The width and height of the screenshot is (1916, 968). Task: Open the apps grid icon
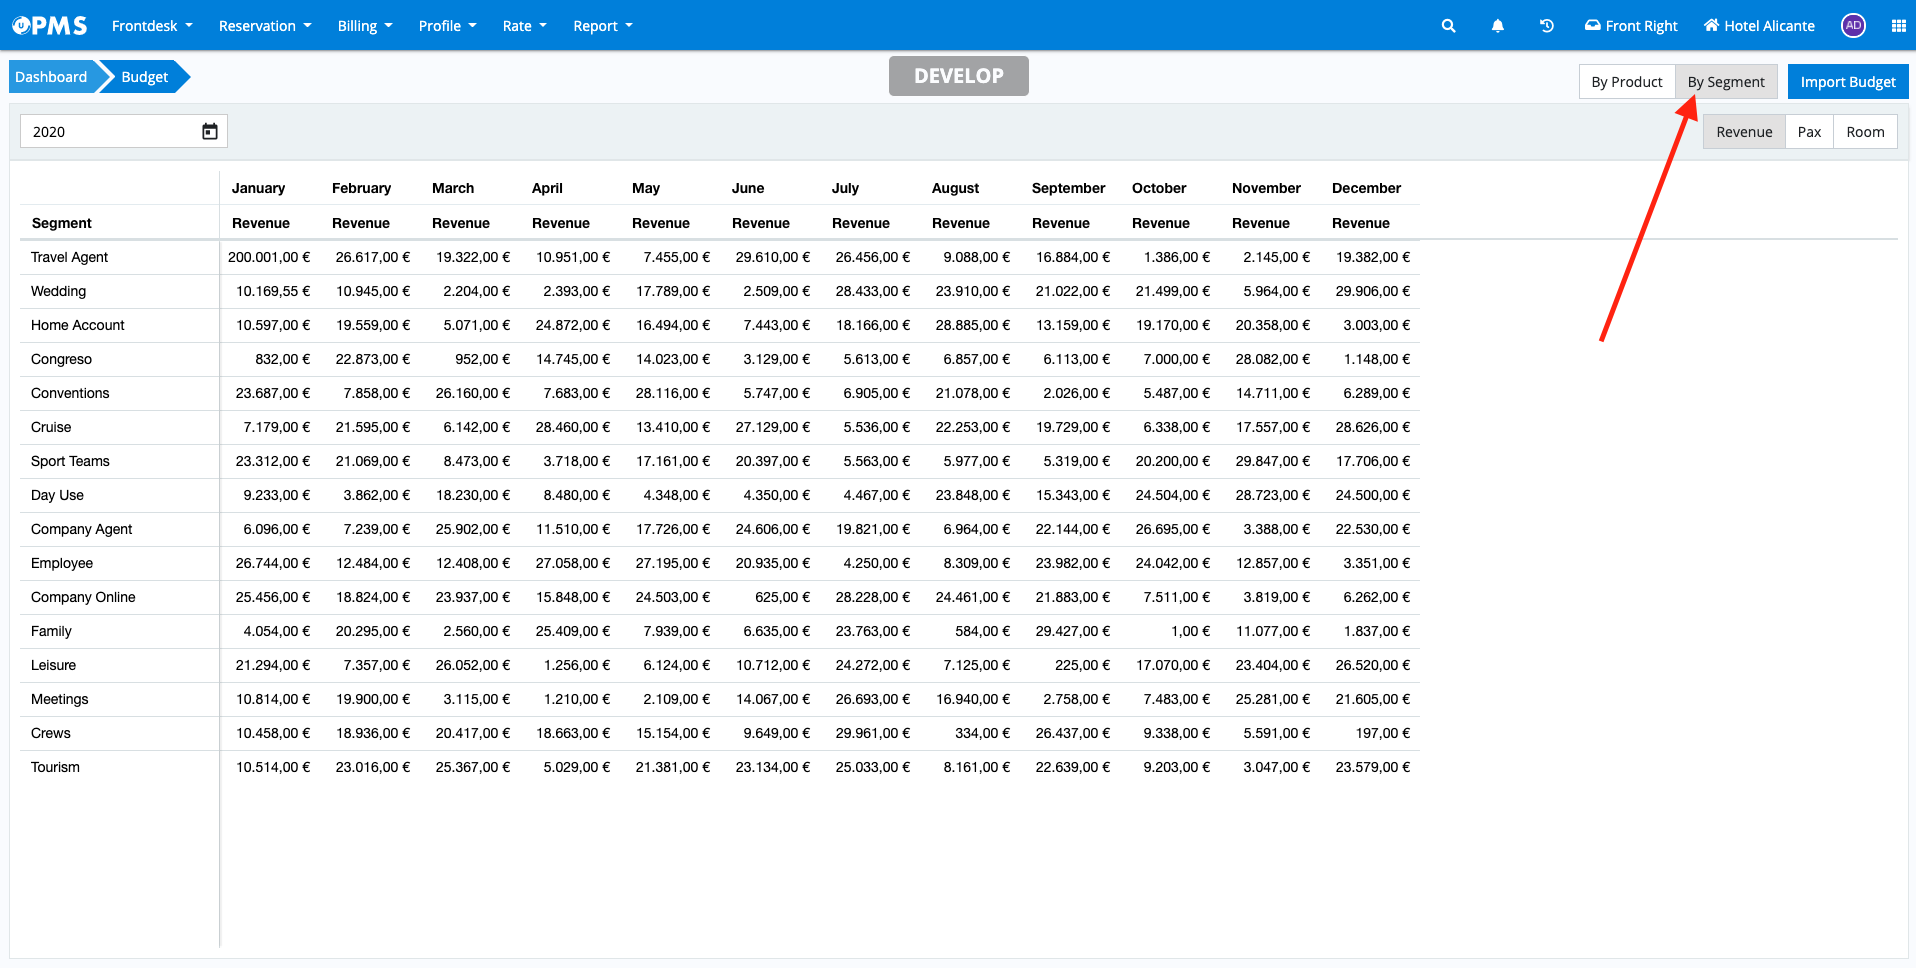click(1898, 26)
